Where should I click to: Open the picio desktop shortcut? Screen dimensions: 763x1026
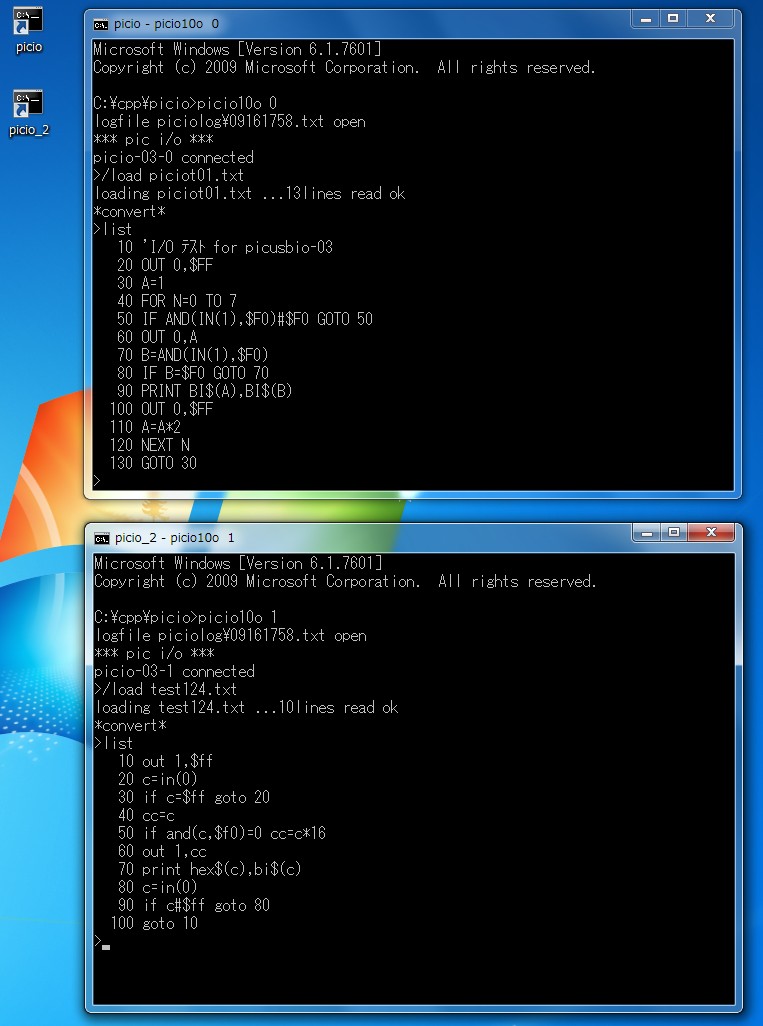click(29, 30)
